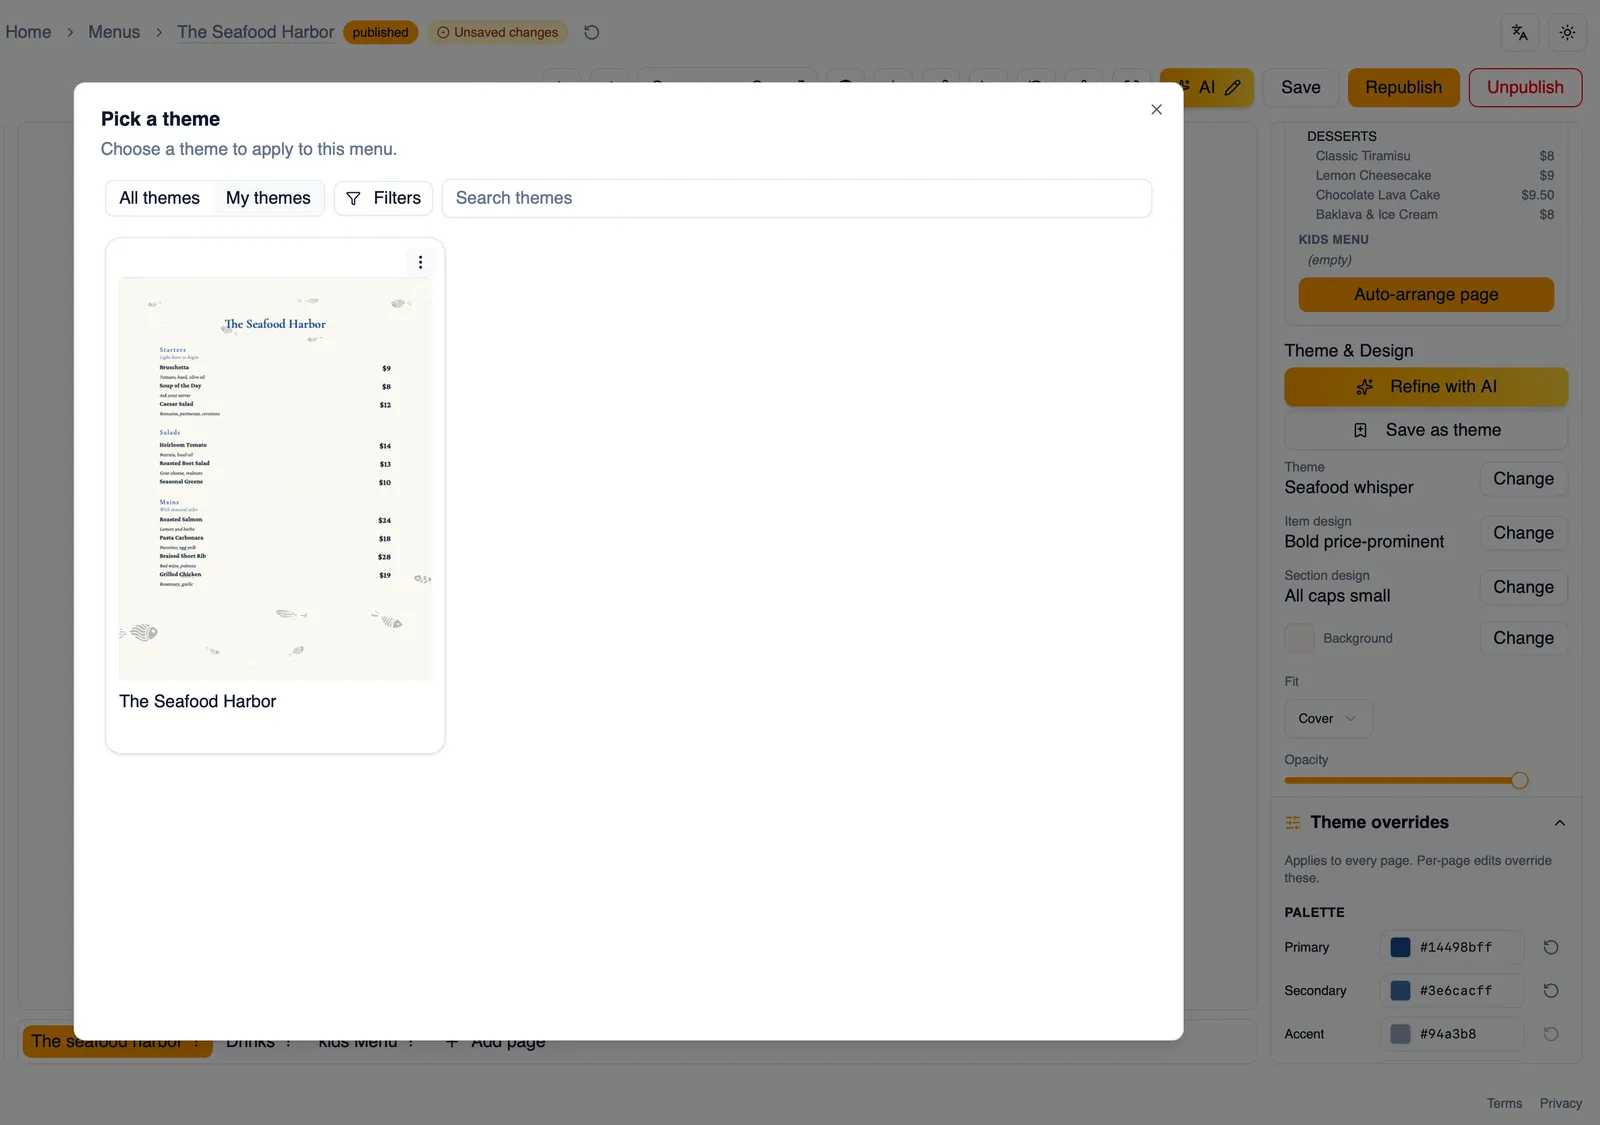The image size is (1600, 1125).
Task: Open the theme card three-dot menu
Action: point(420,262)
